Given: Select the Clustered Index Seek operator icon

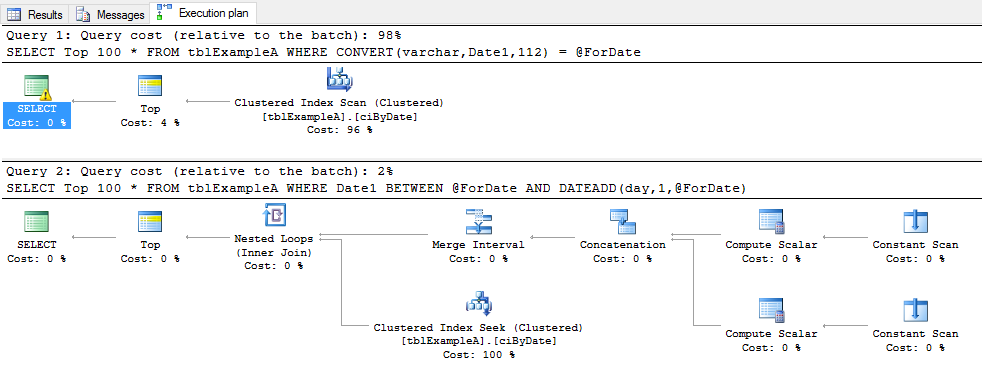Looking at the screenshot, I should [x=478, y=304].
